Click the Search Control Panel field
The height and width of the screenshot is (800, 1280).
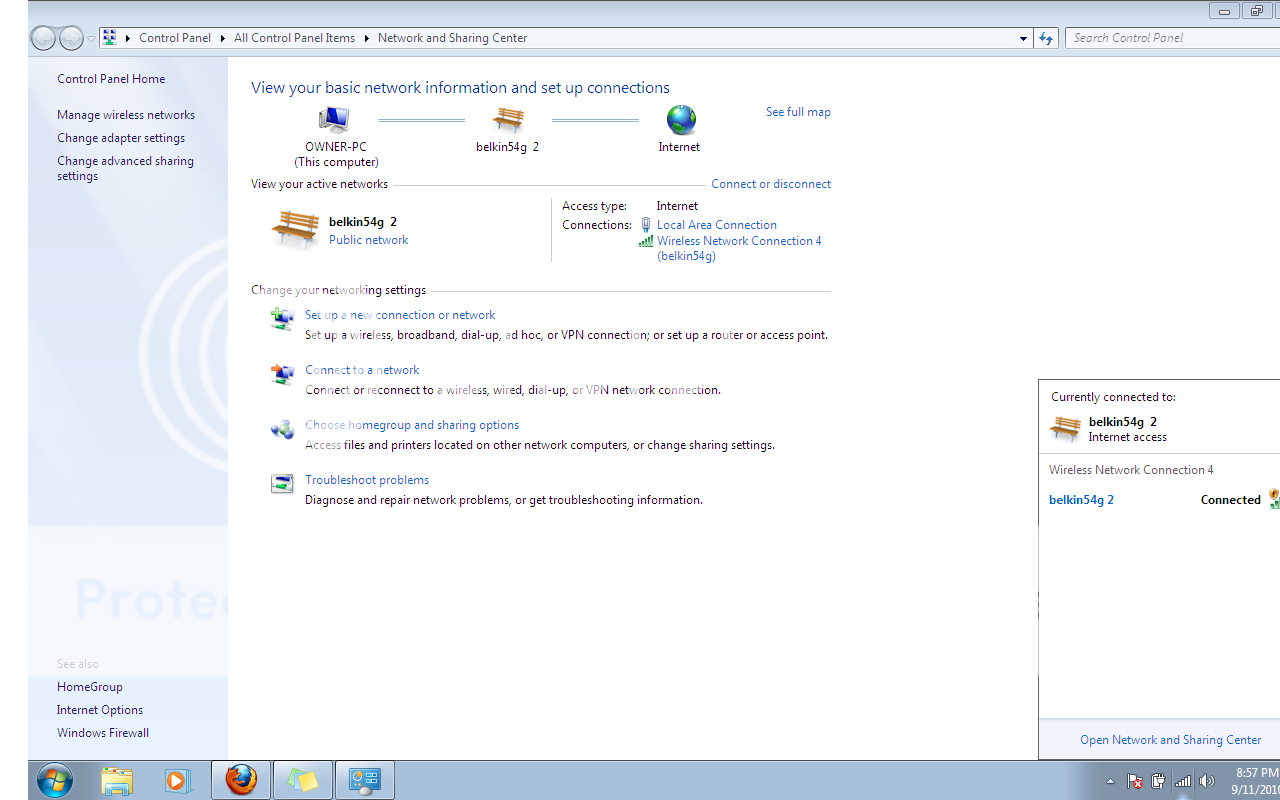point(1170,38)
